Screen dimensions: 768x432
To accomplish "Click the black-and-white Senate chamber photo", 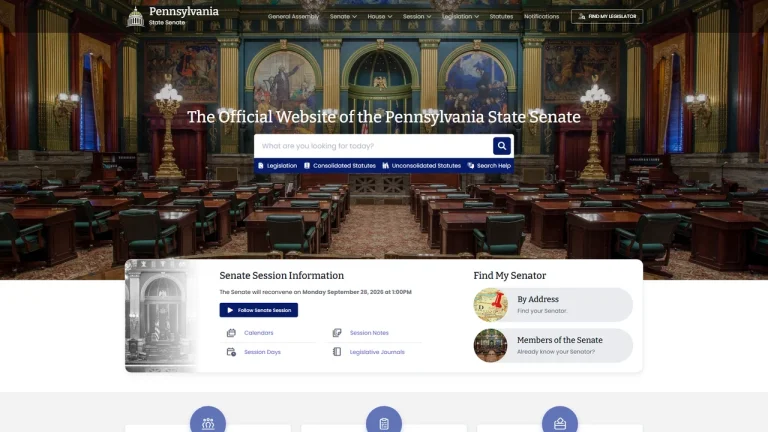I will coord(161,316).
